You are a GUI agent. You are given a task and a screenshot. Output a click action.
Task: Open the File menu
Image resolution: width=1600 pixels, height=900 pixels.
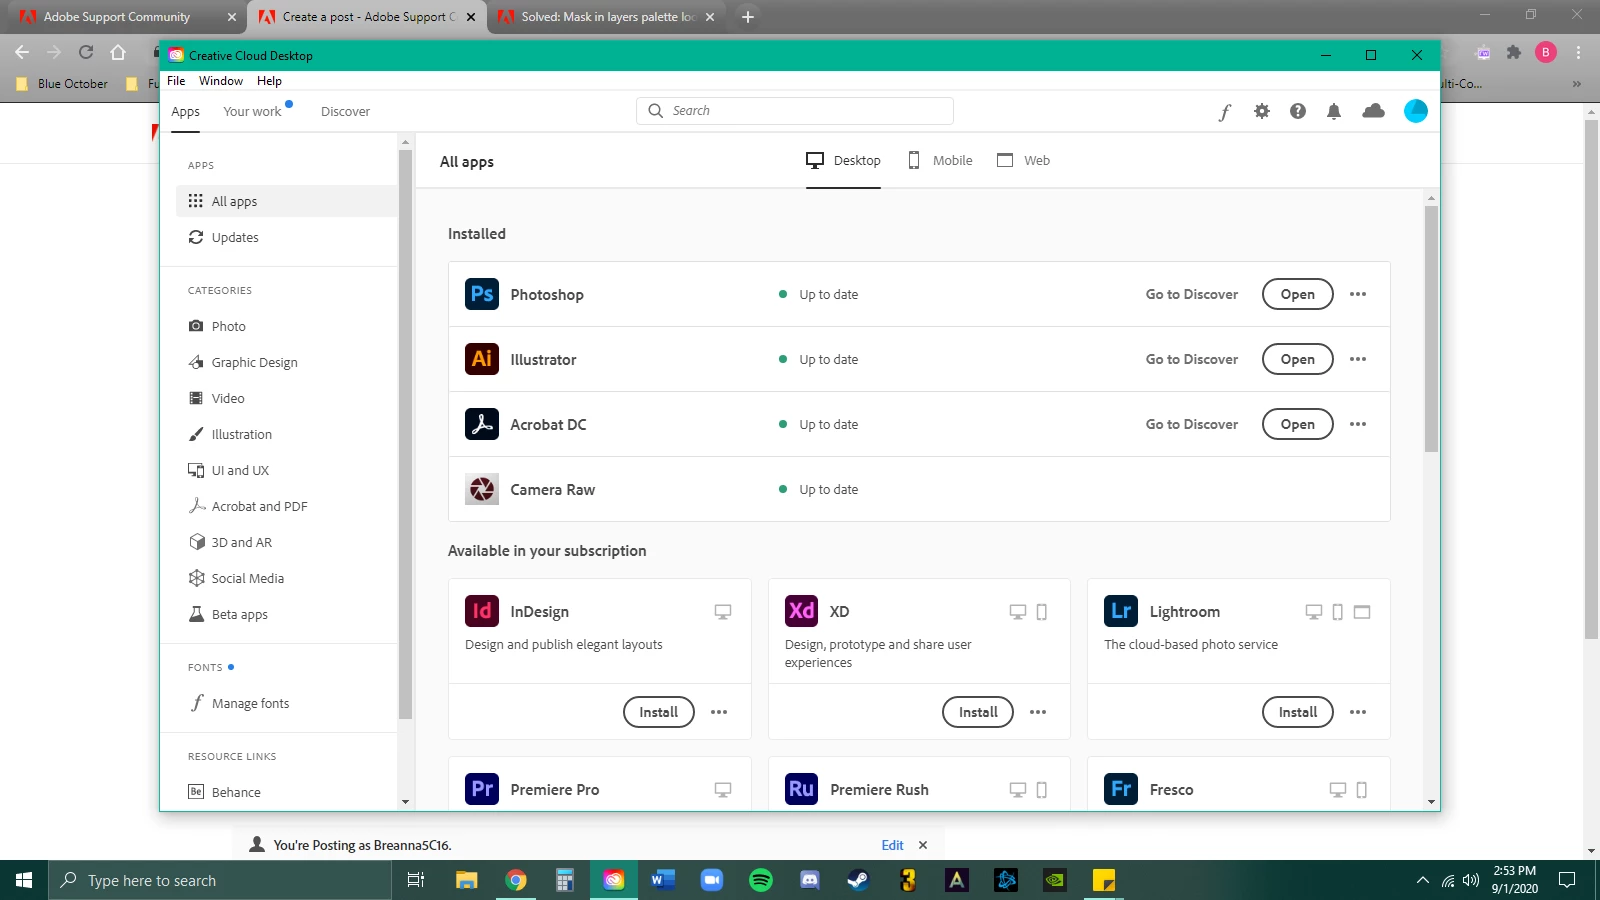(176, 81)
